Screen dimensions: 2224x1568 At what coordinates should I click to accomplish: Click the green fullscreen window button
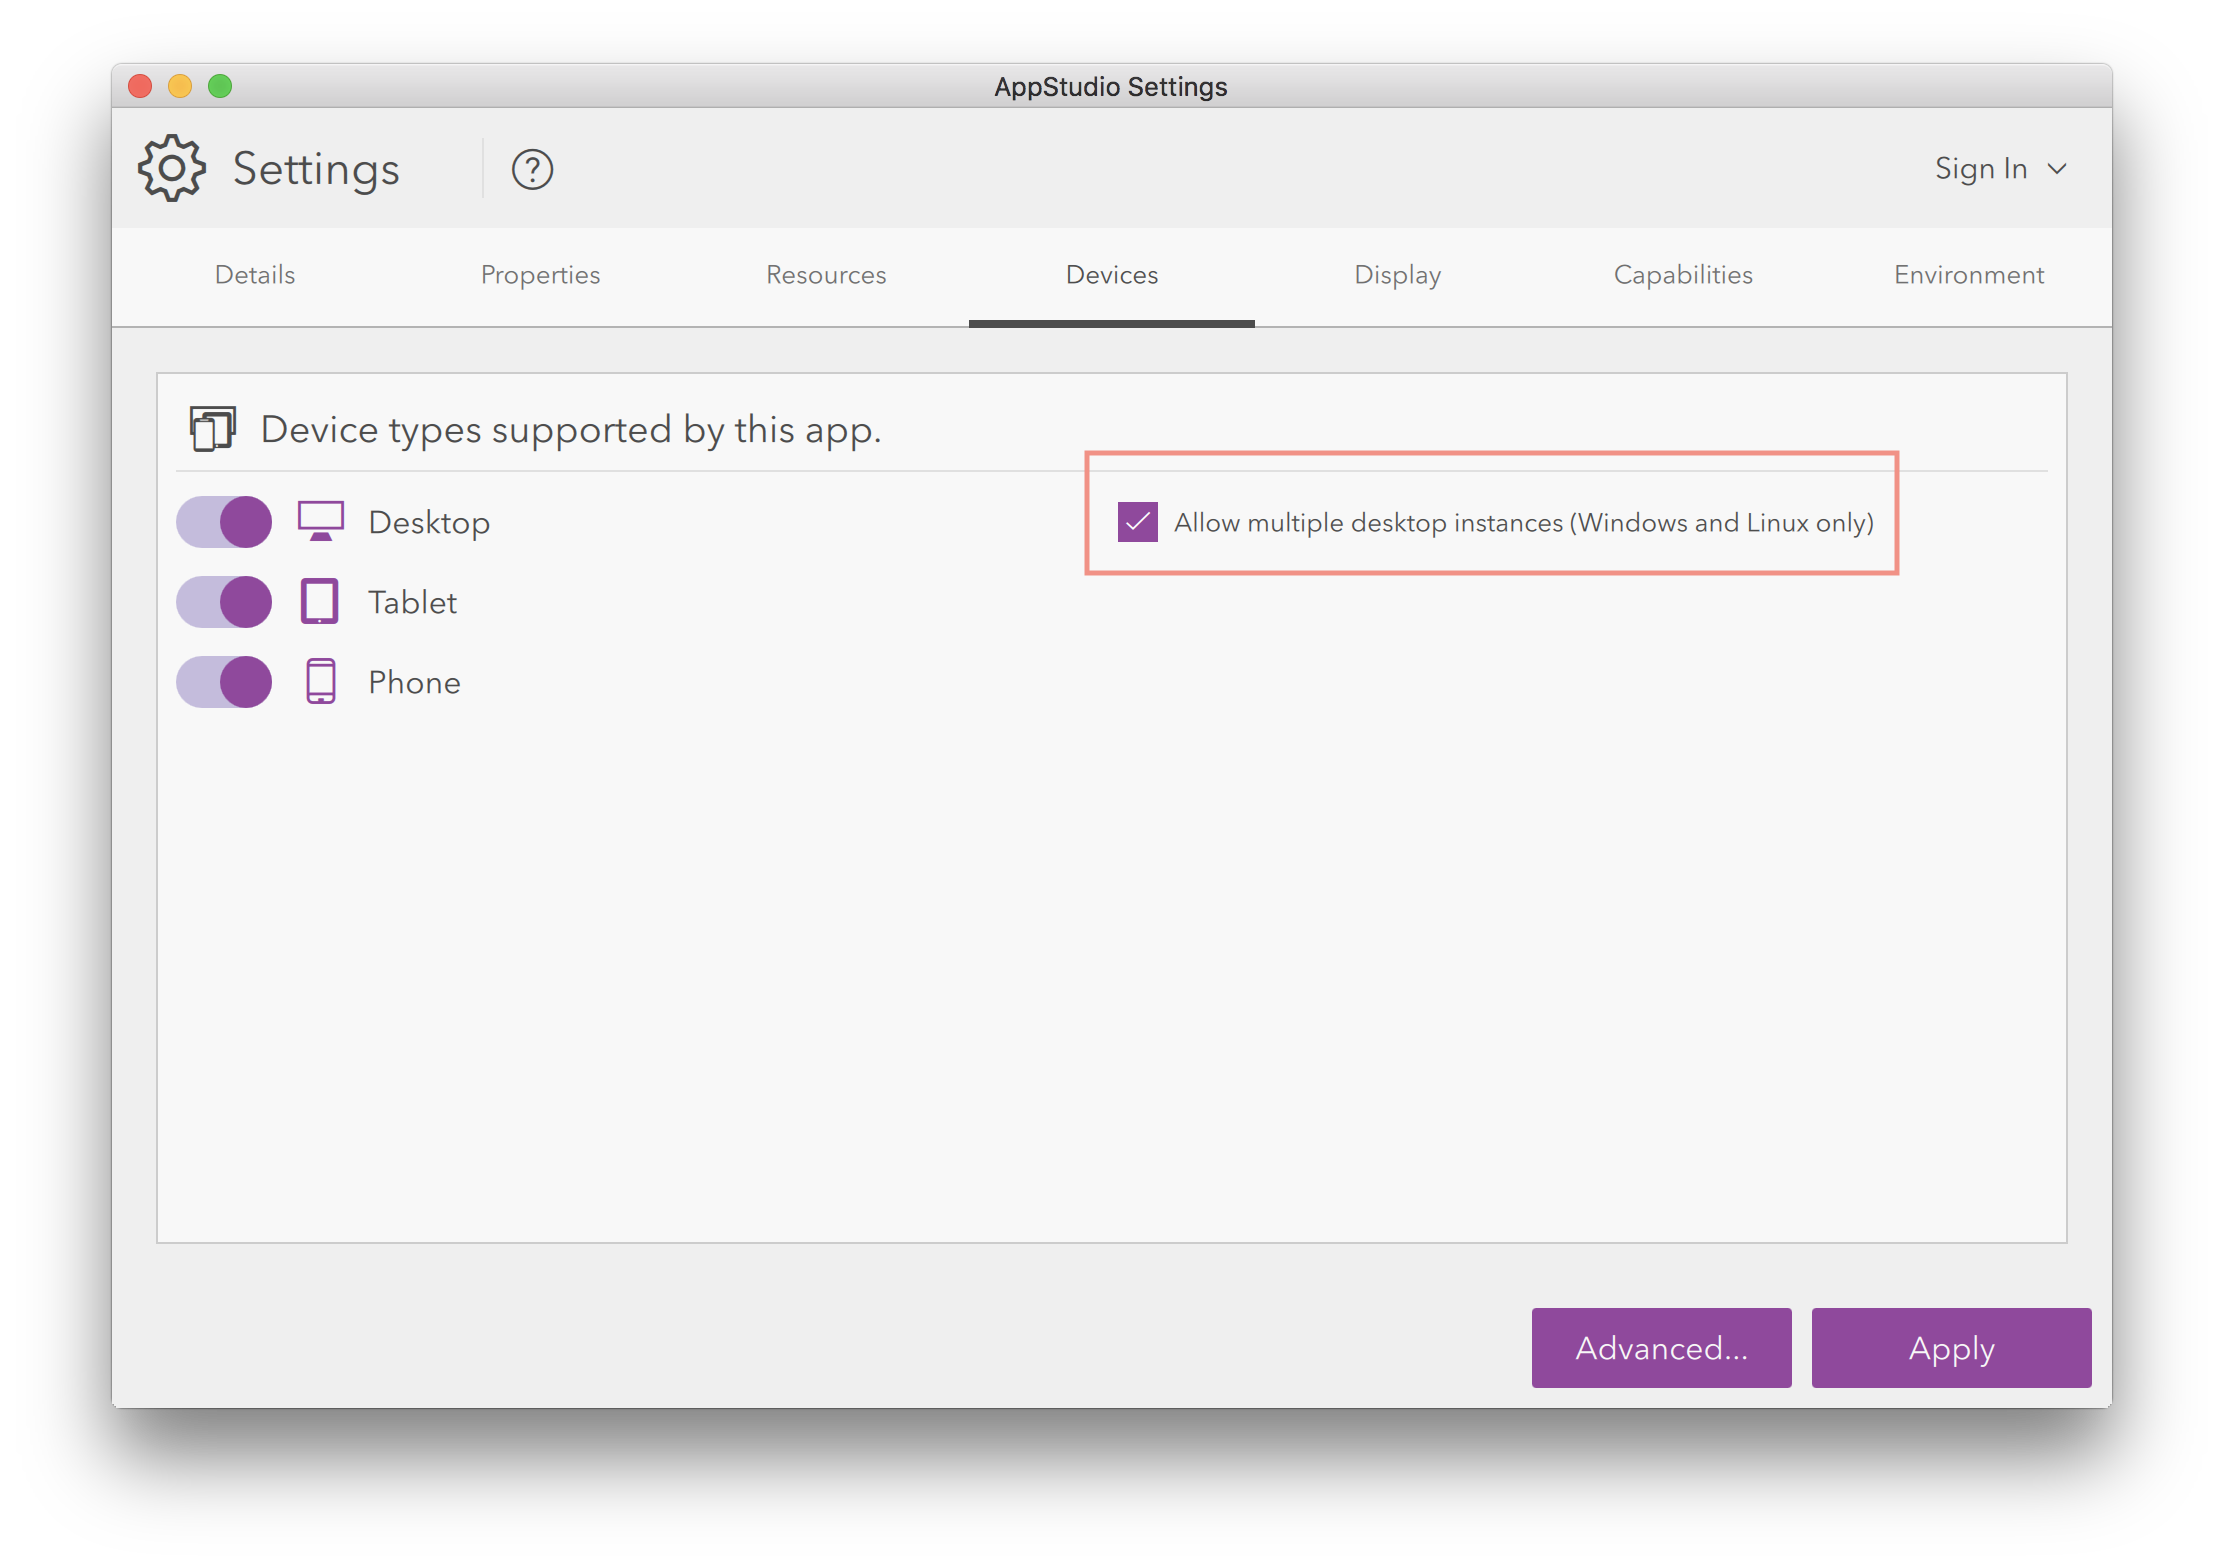[x=220, y=86]
